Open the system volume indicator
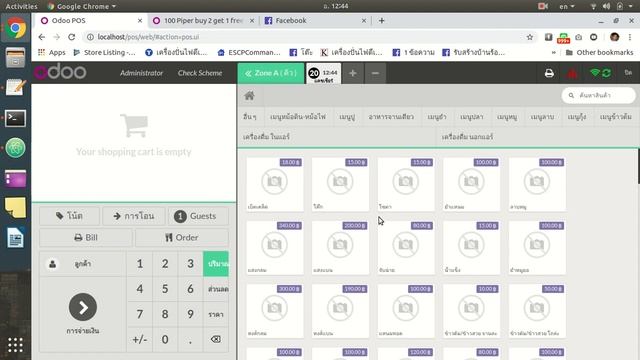This screenshot has height=360, width=640. (x=607, y=6)
